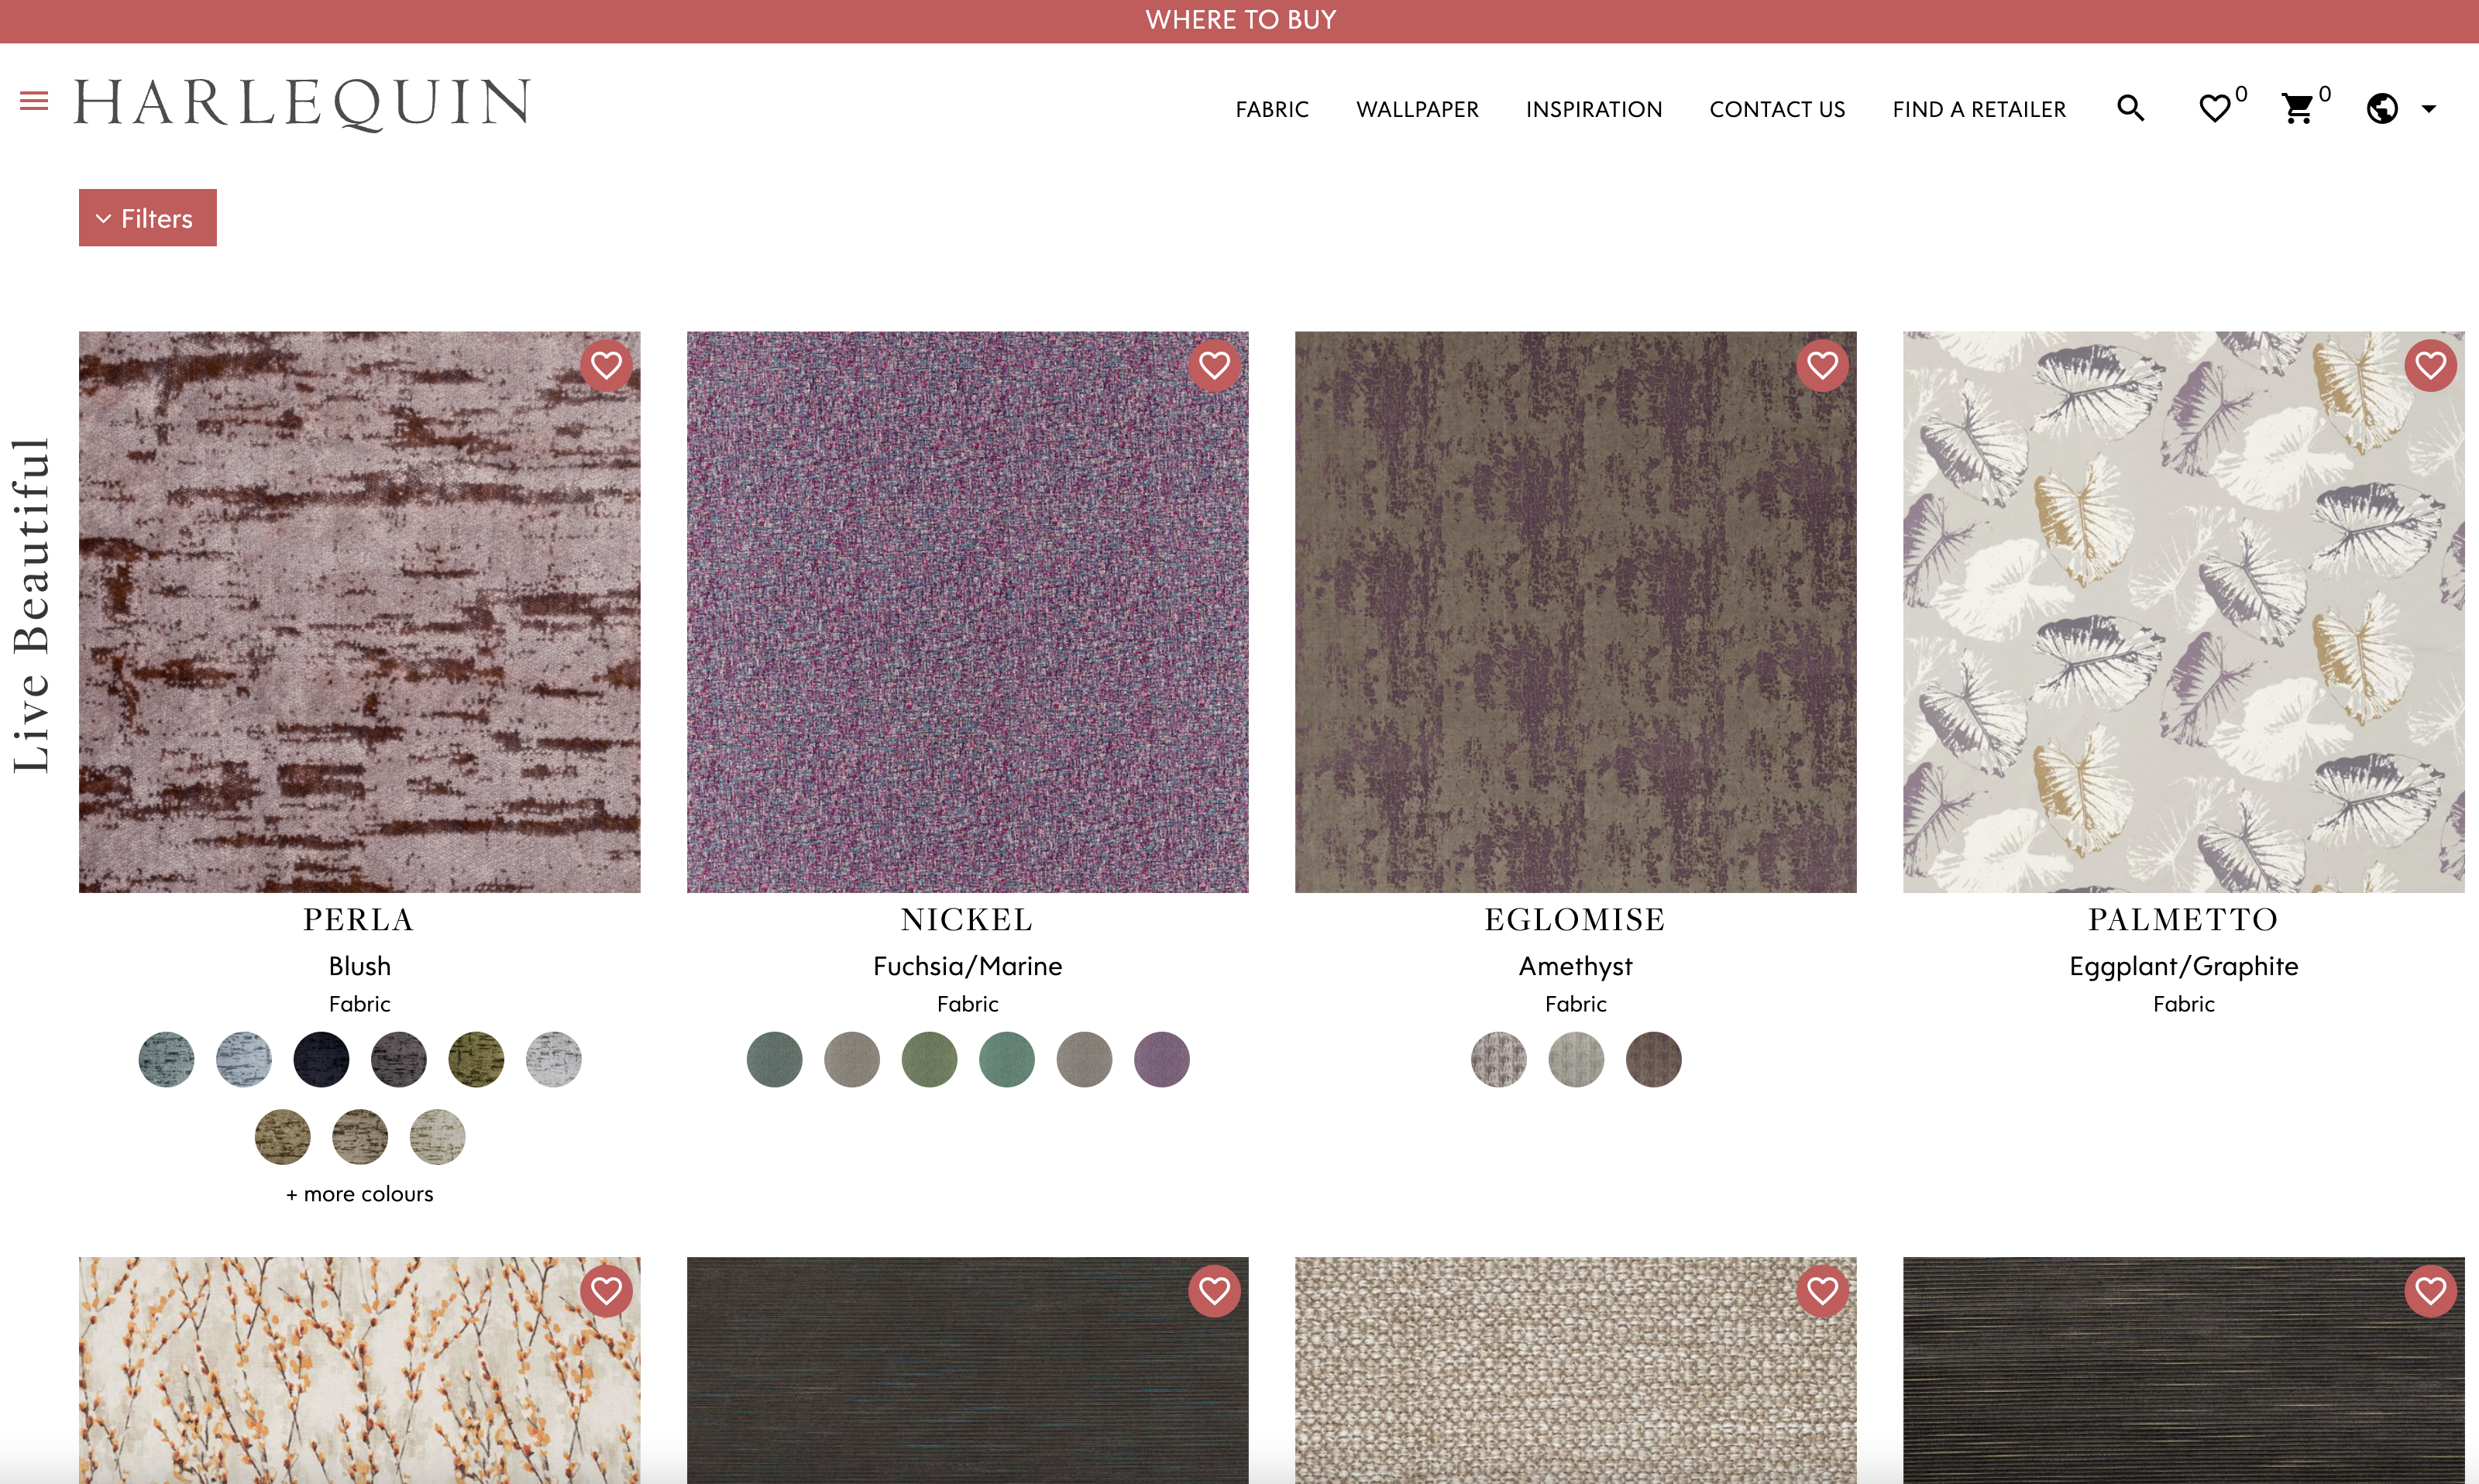Toggle wishlist heart on NICKEL fabric
This screenshot has width=2479, height=1484.
tap(1215, 366)
